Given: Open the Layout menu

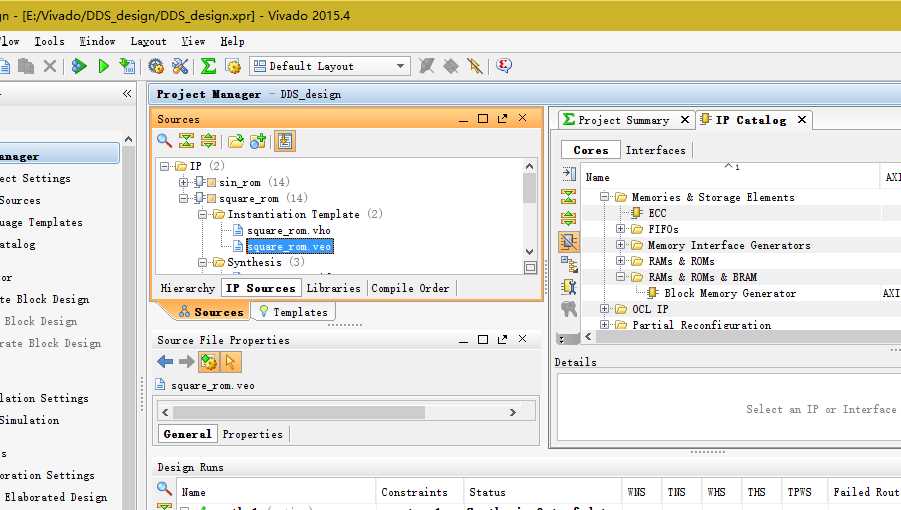Looking at the screenshot, I should (148, 41).
